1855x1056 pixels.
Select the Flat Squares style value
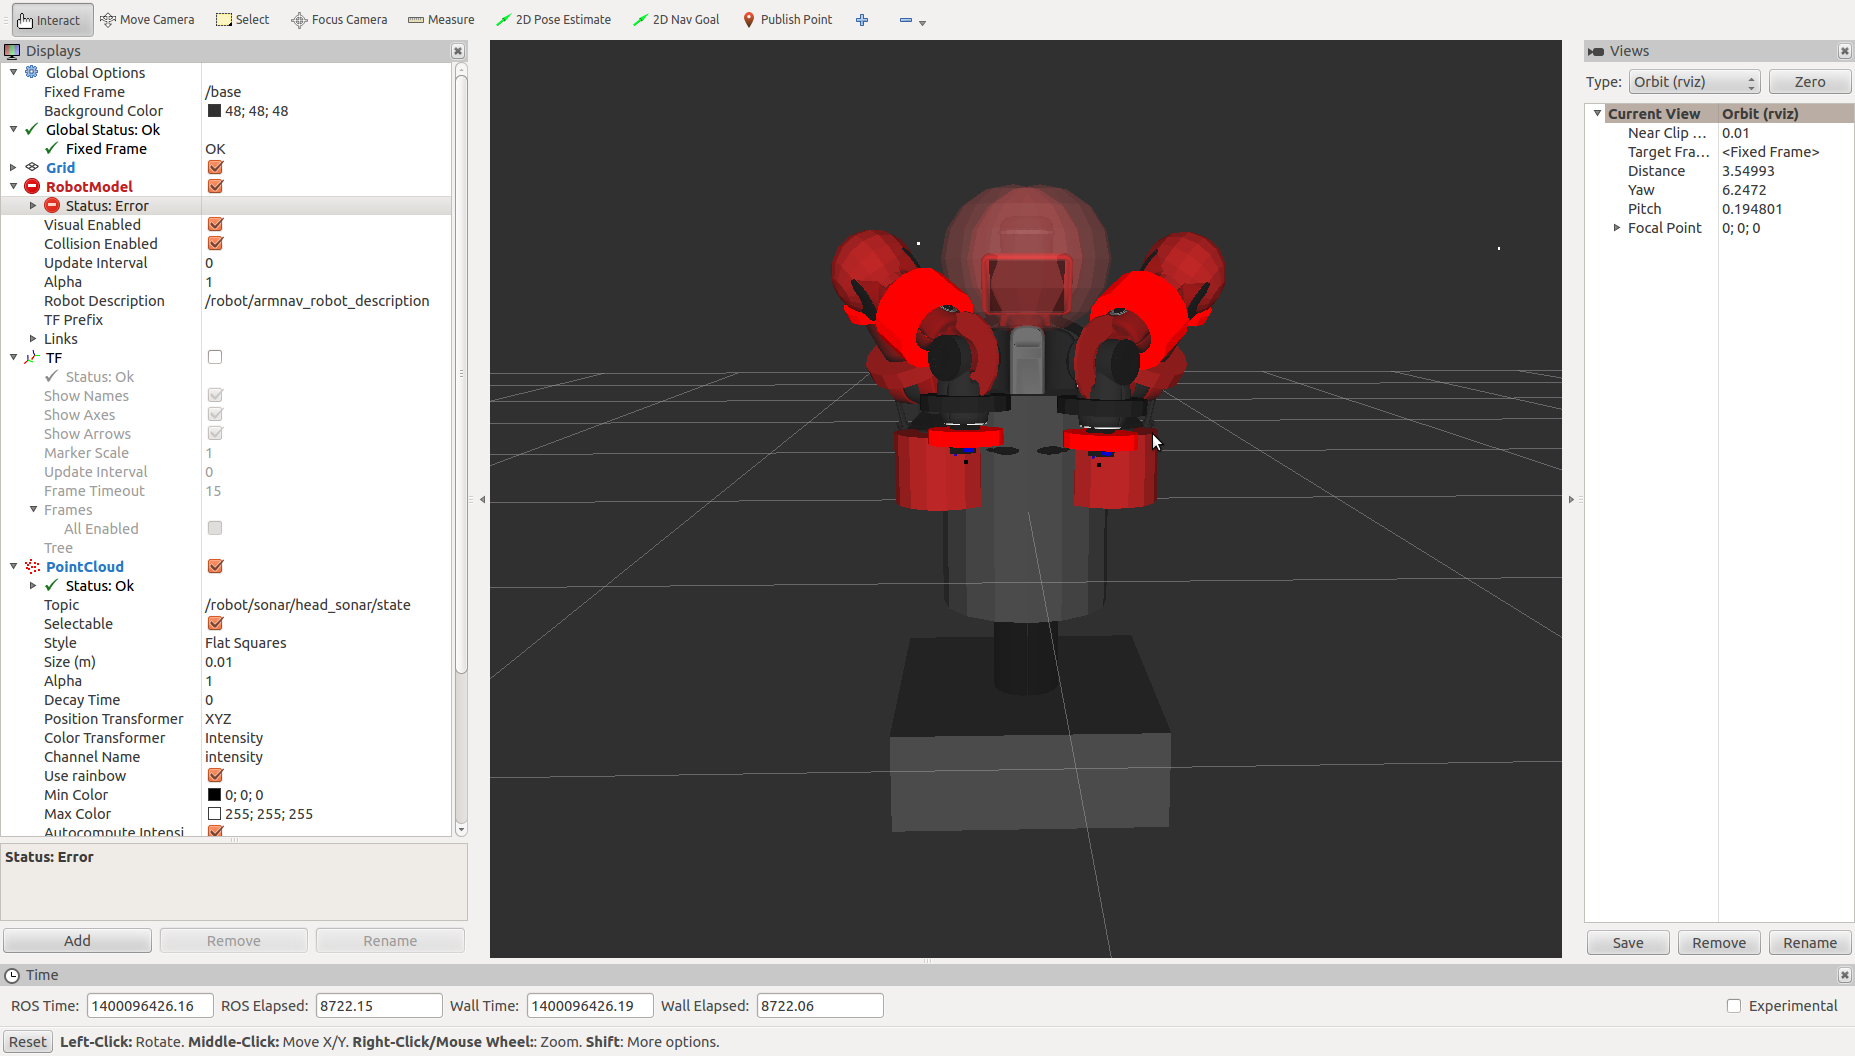tap(246, 642)
